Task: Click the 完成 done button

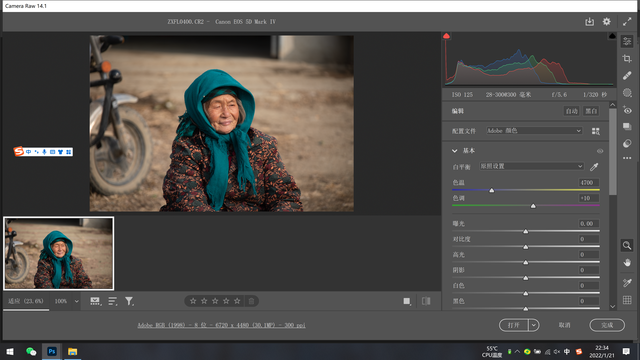Action: [x=607, y=325]
